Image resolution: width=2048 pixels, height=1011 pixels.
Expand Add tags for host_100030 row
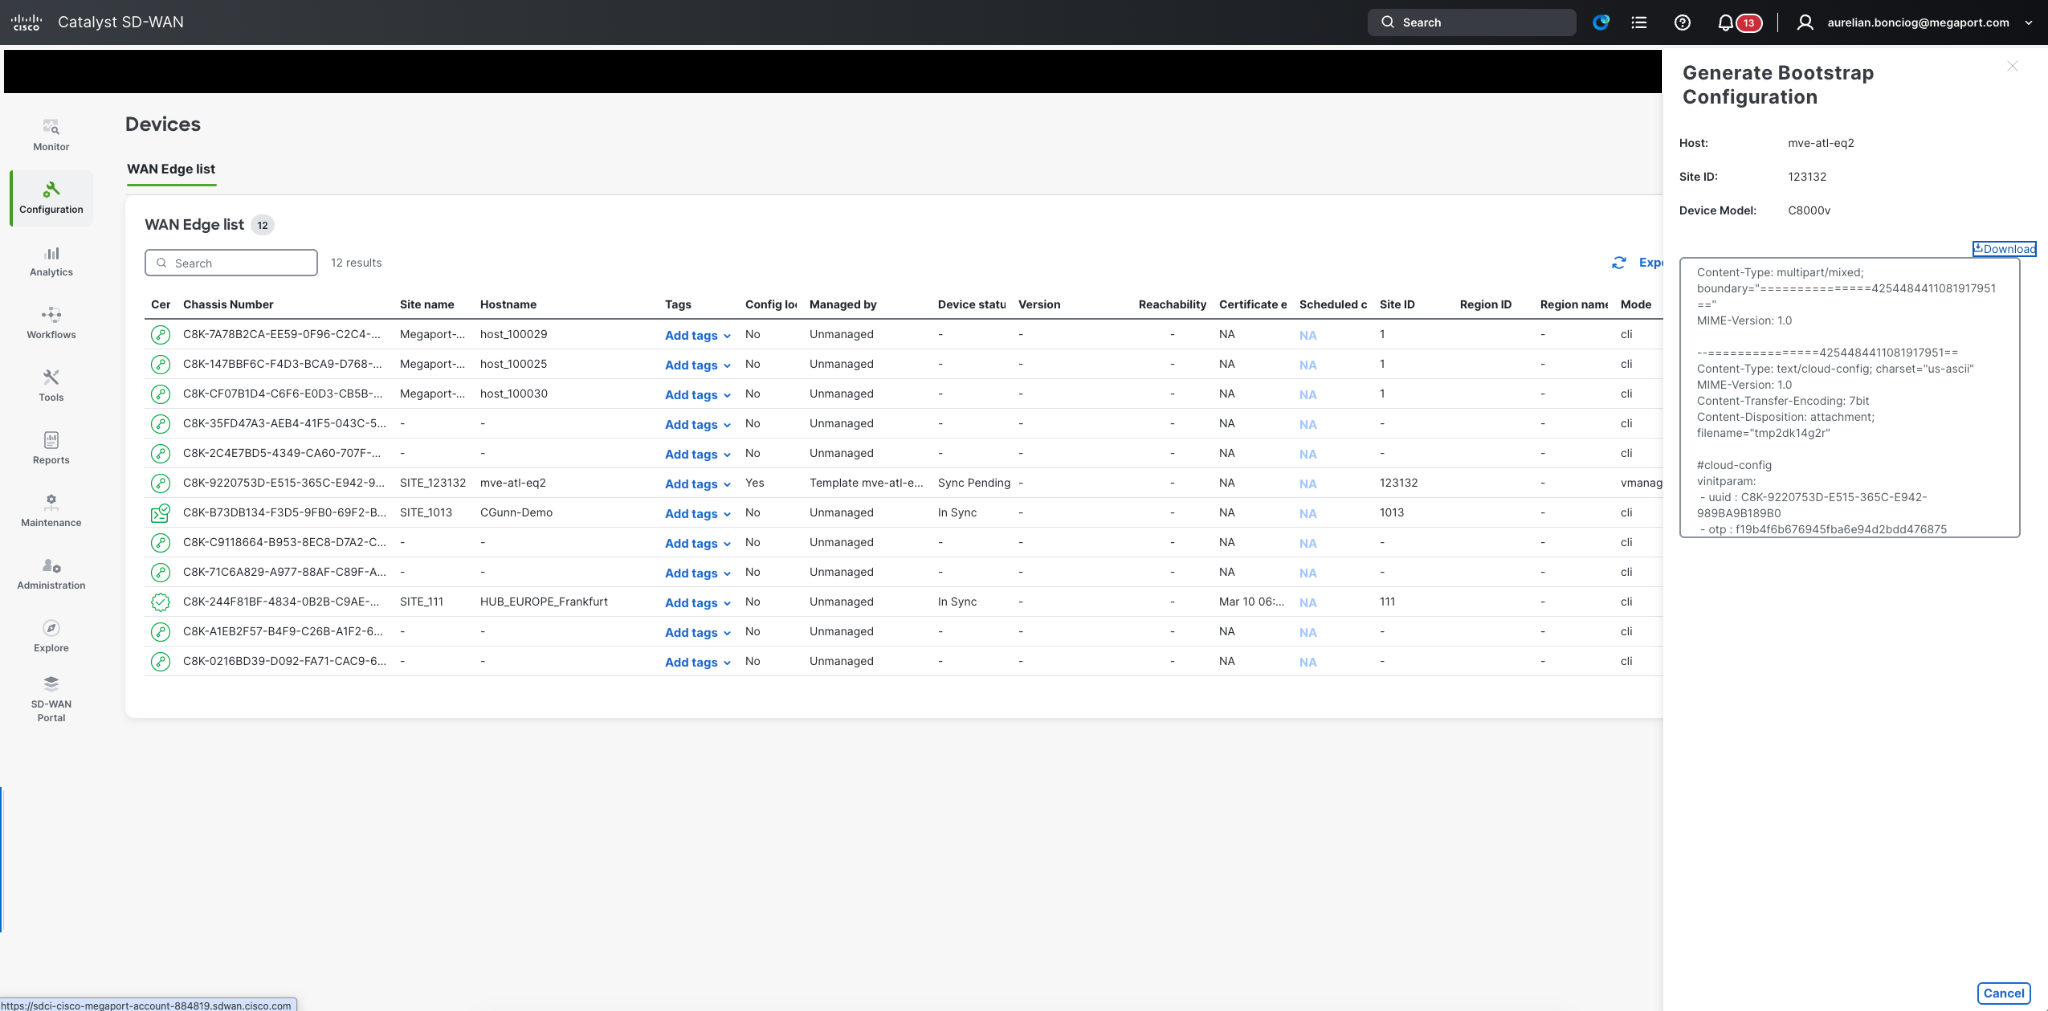[x=698, y=395]
